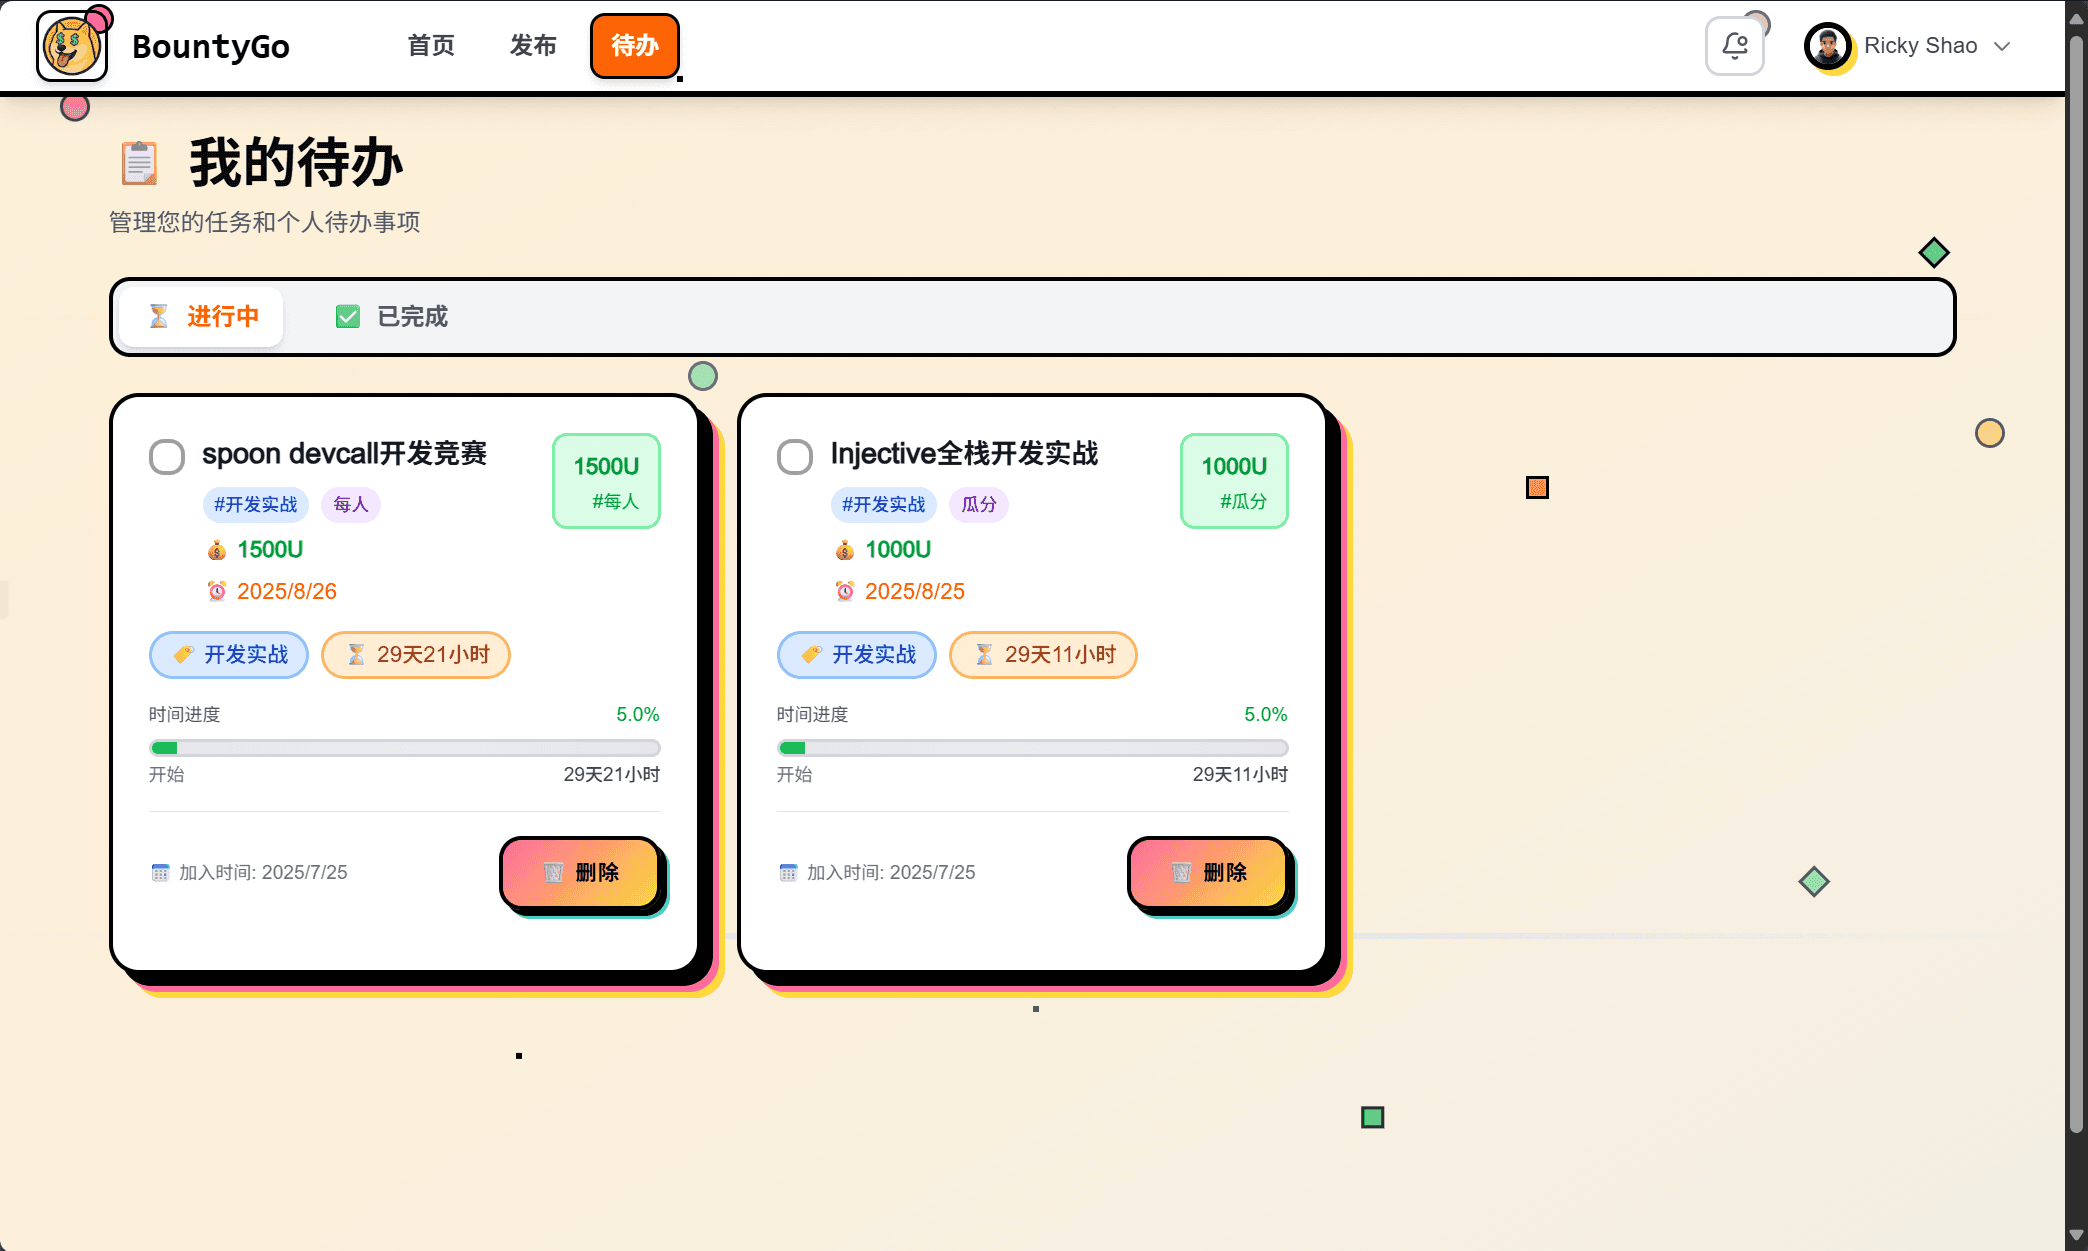Click the spoon devcall开发竞赛 title
The height and width of the screenshot is (1251, 2088).
344,454
